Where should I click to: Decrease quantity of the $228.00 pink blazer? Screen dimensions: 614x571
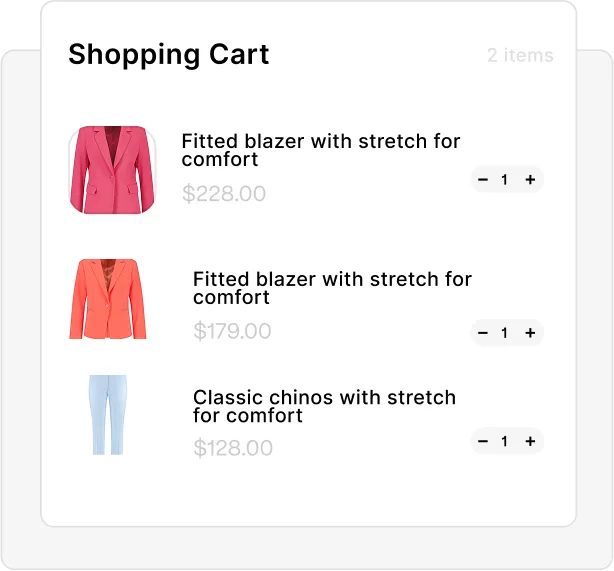tap(483, 180)
